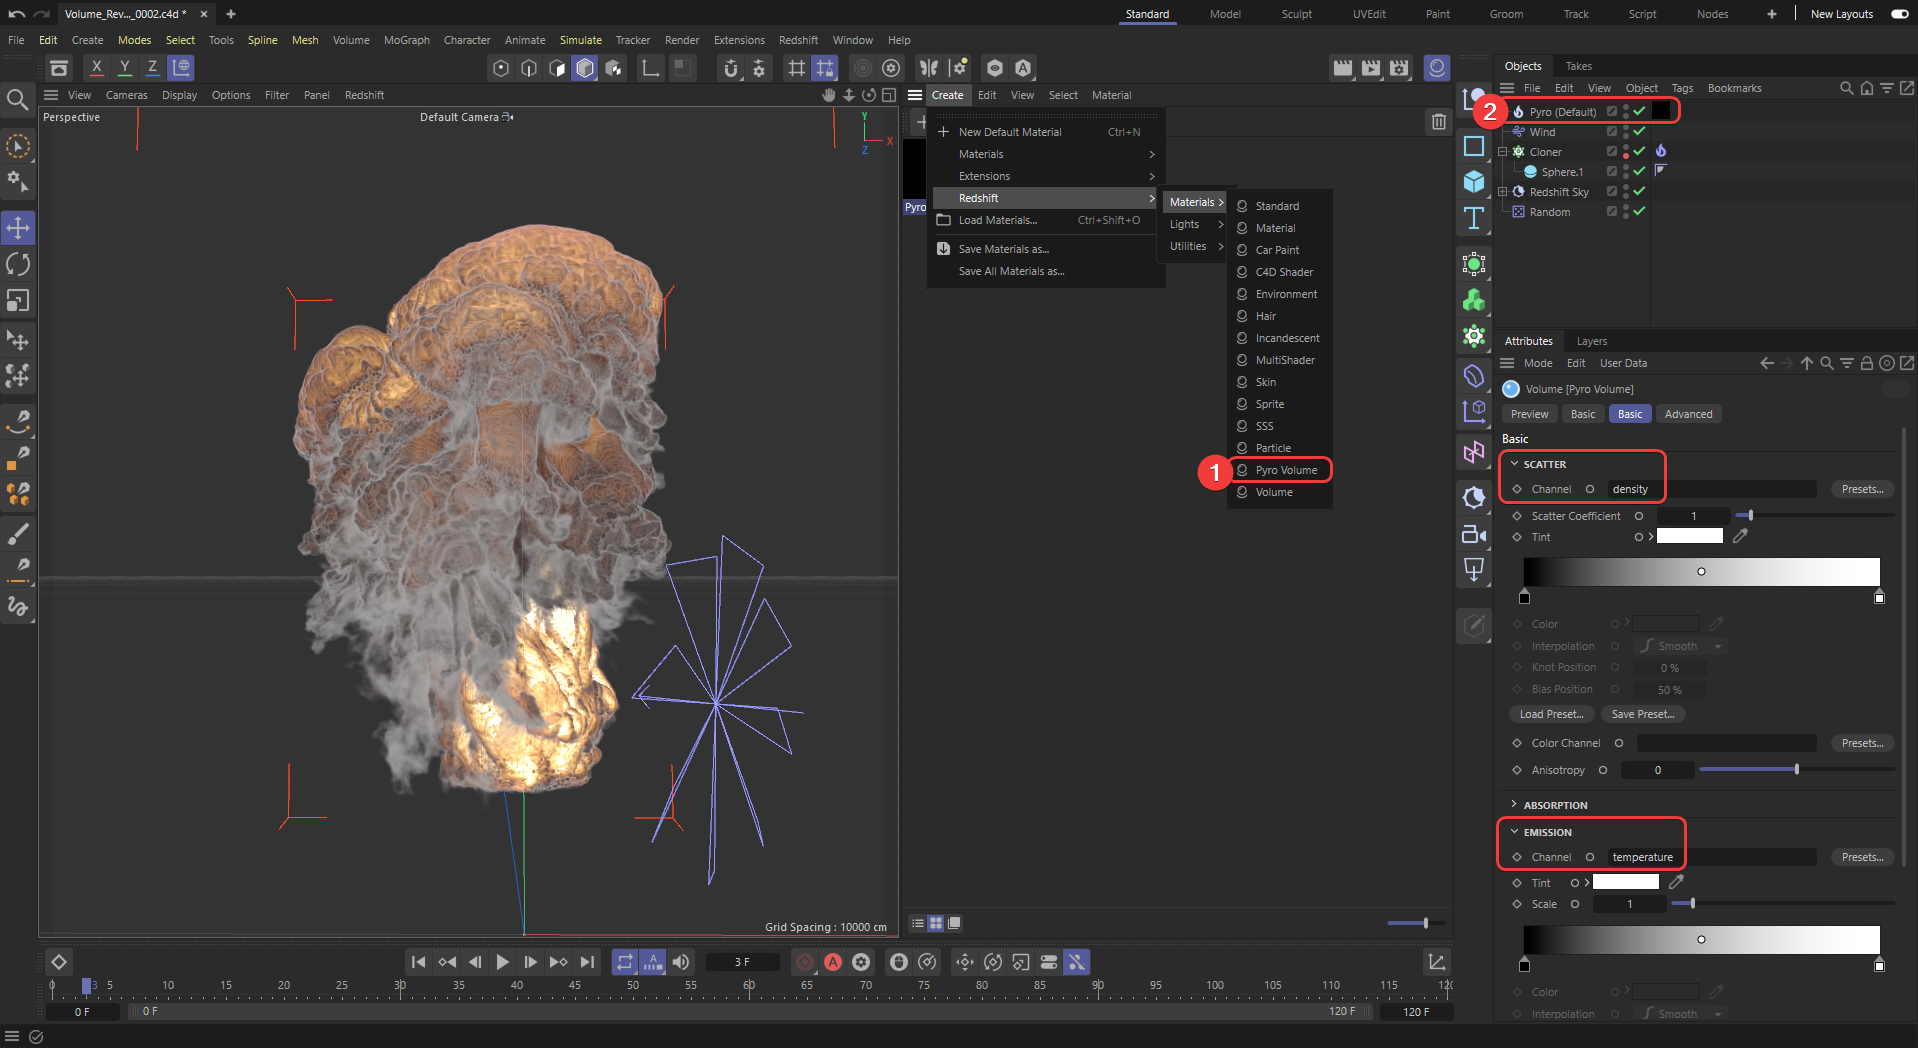
Task: Click the material manager trash icon
Action: [x=1438, y=122]
